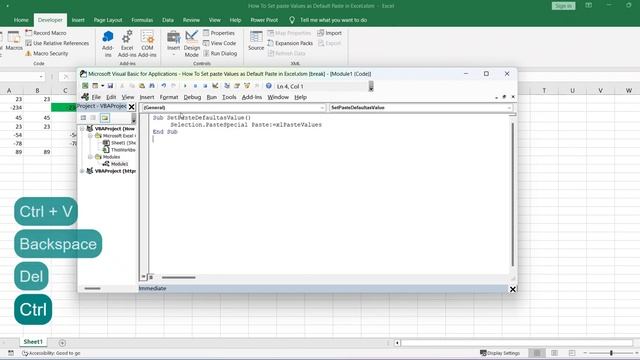Switch to Page Break Preview in status bar
Viewport: 640px width, 360px height.
(x=572, y=353)
